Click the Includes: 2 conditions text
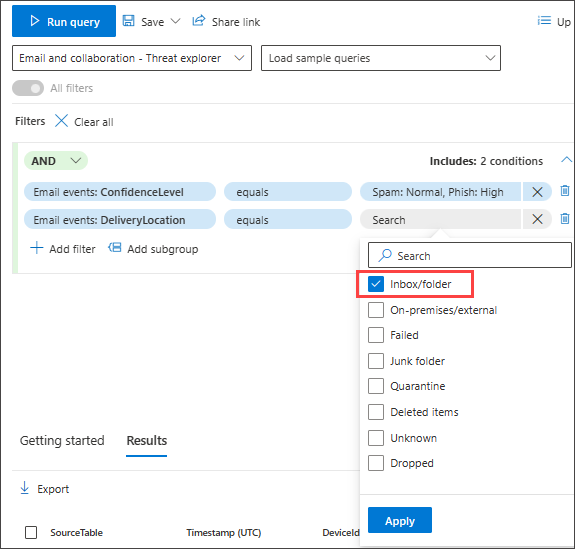The width and height of the screenshot is (575, 549). point(486,161)
